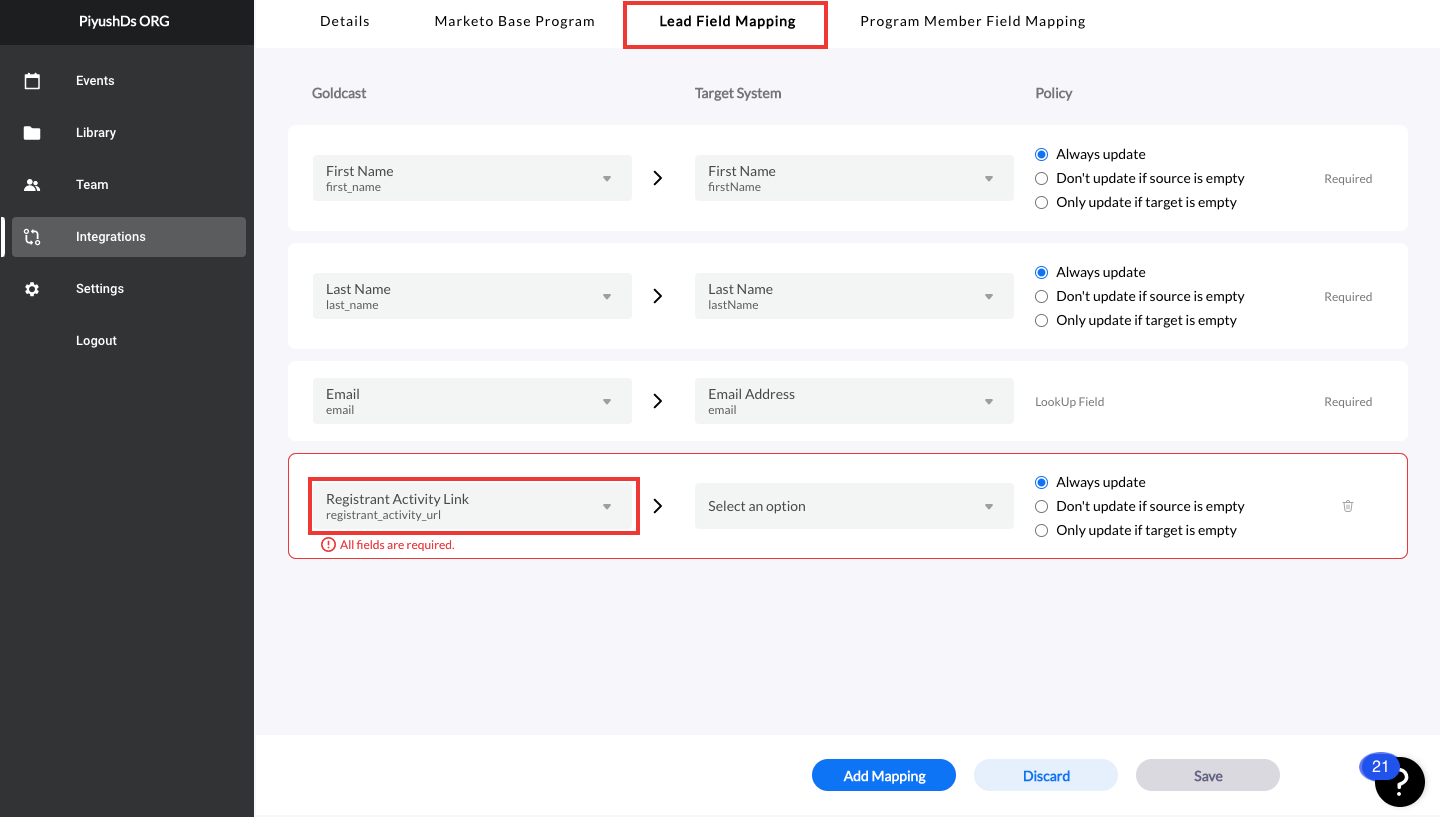Click the Save button
1440x817 pixels.
tap(1208, 775)
